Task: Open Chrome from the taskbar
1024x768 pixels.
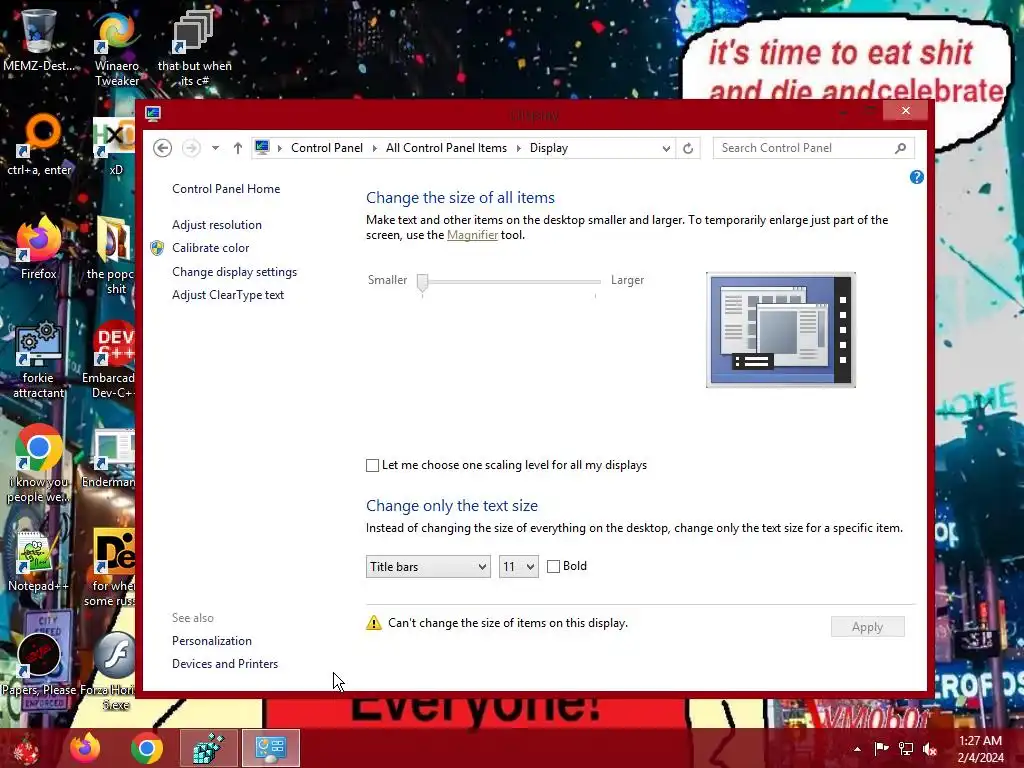Action: pyautogui.click(x=146, y=748)
